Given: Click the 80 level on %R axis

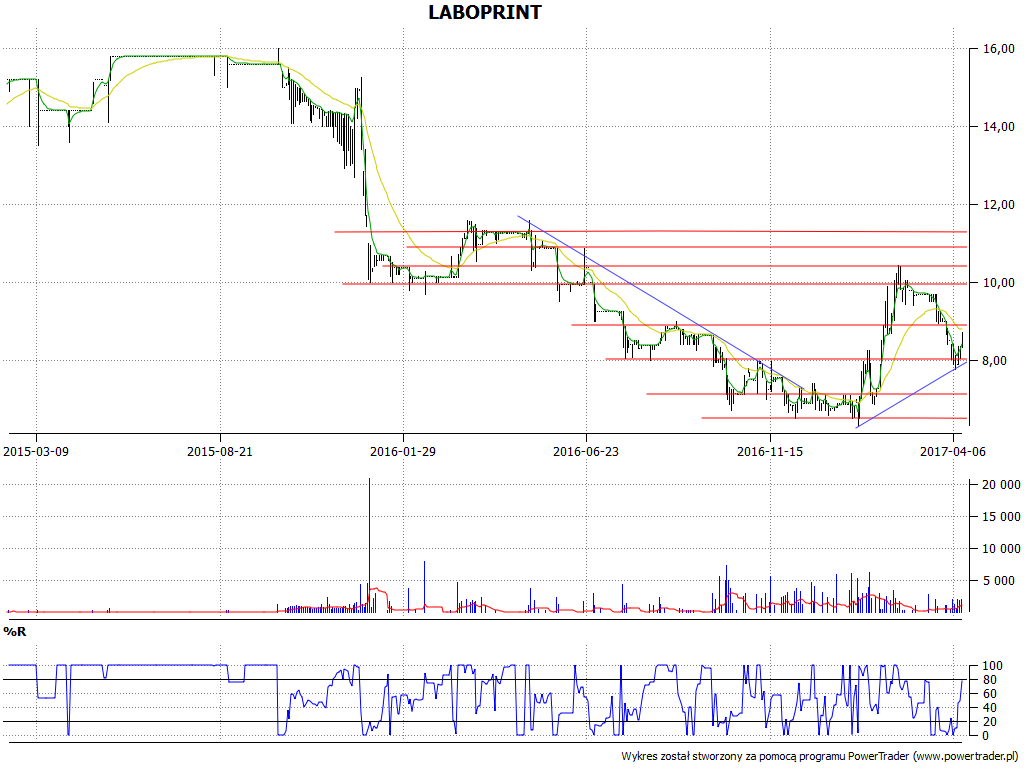Looking at the screenshot, I should pos(990,680).
